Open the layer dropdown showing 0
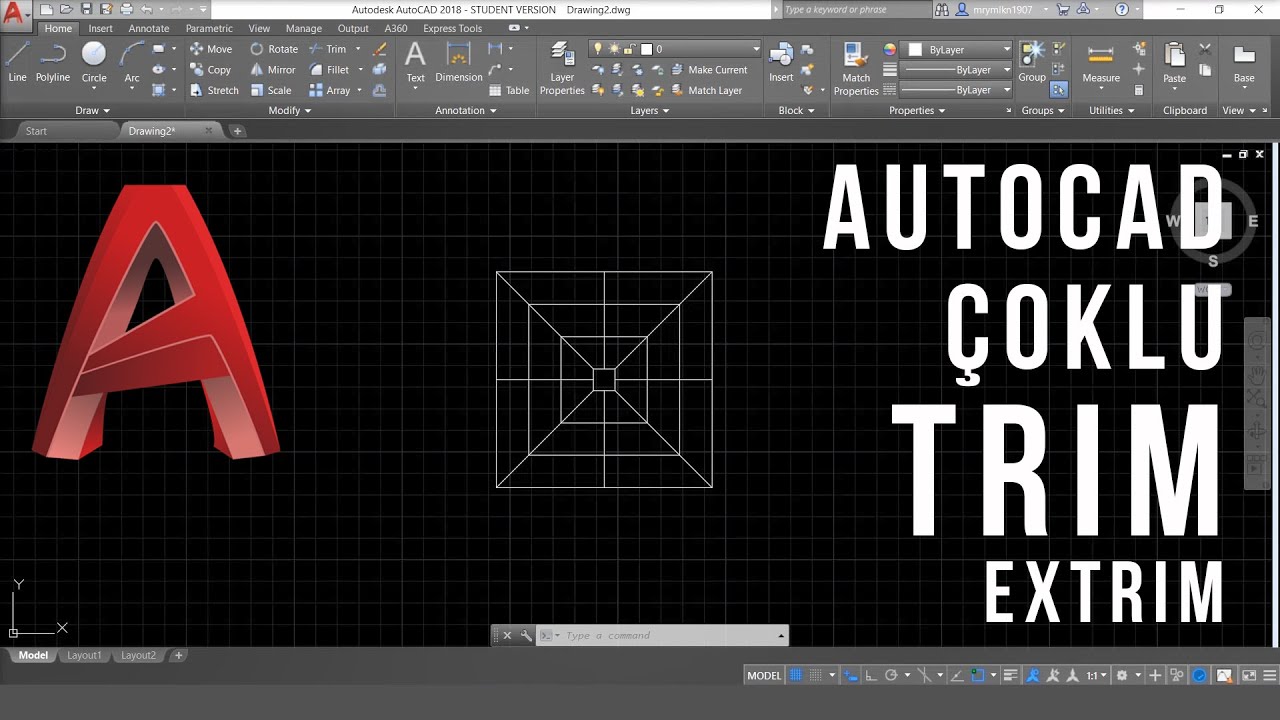 [x=675, y=49]
